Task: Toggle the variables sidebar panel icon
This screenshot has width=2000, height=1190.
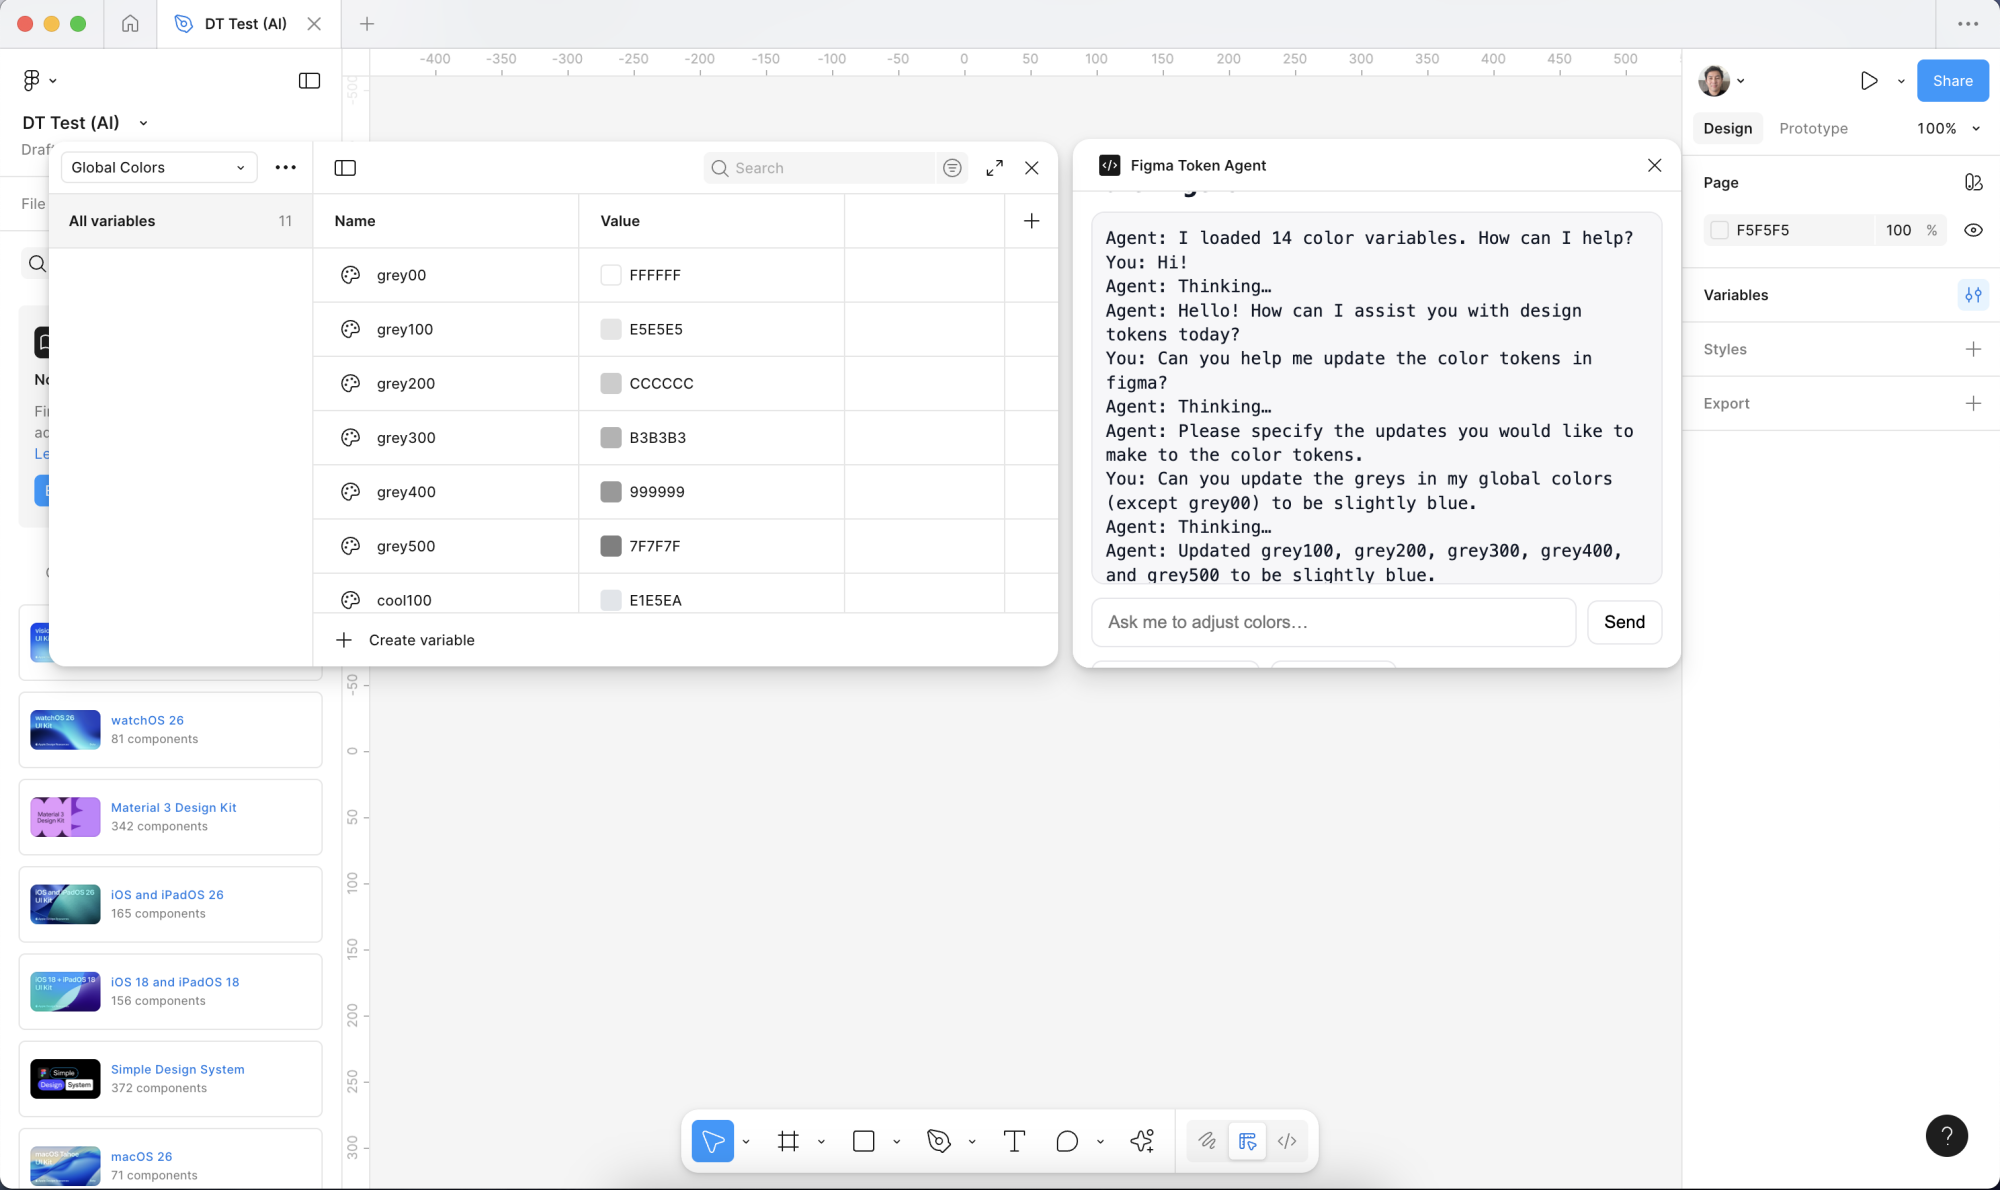Action: [345, 168]
